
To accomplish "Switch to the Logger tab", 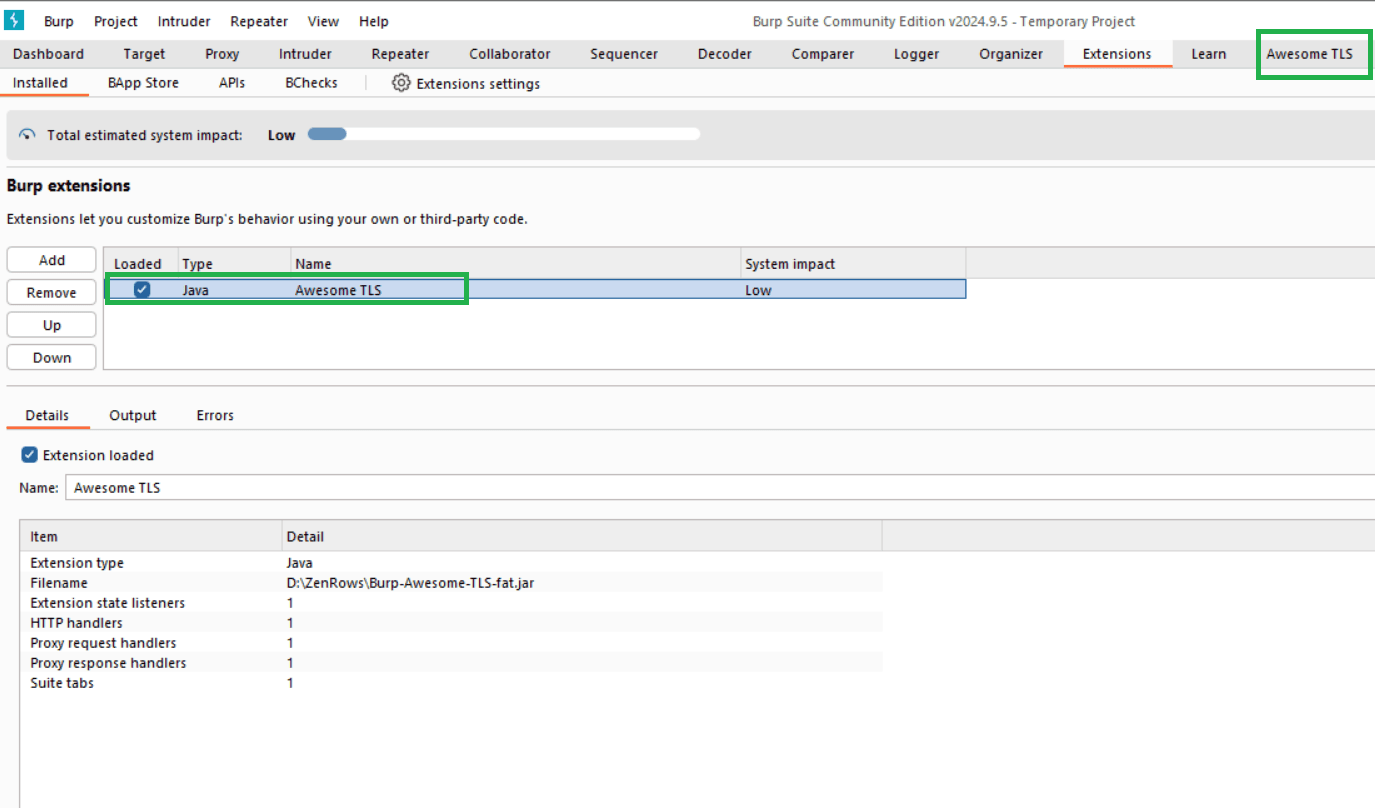I will coord(917,54).
